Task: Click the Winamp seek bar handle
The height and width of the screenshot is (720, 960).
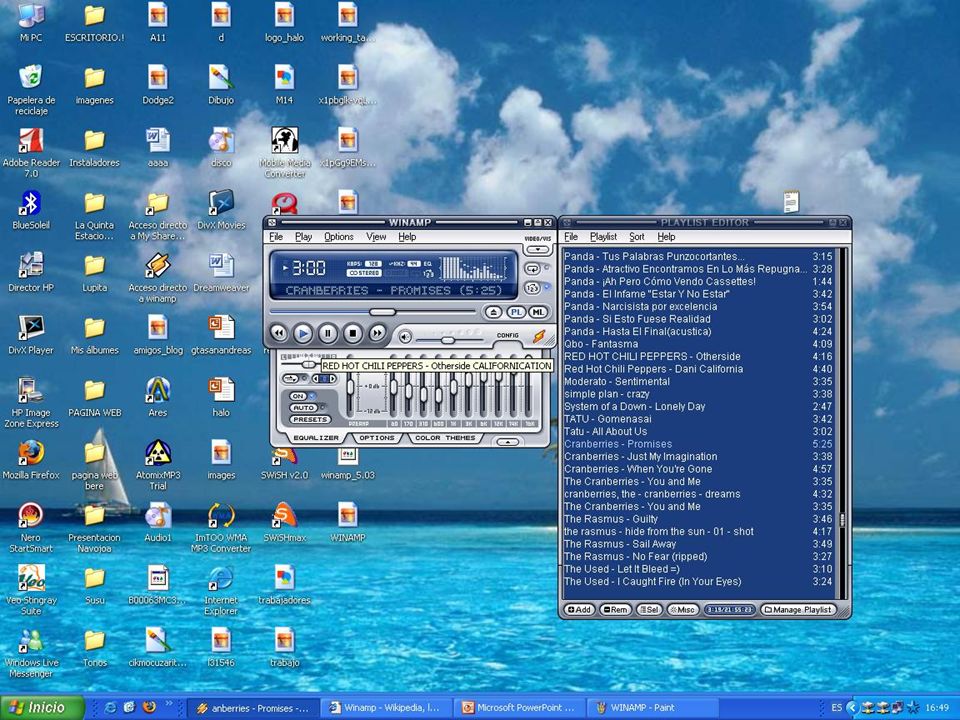Action: [x=383, y=312]
